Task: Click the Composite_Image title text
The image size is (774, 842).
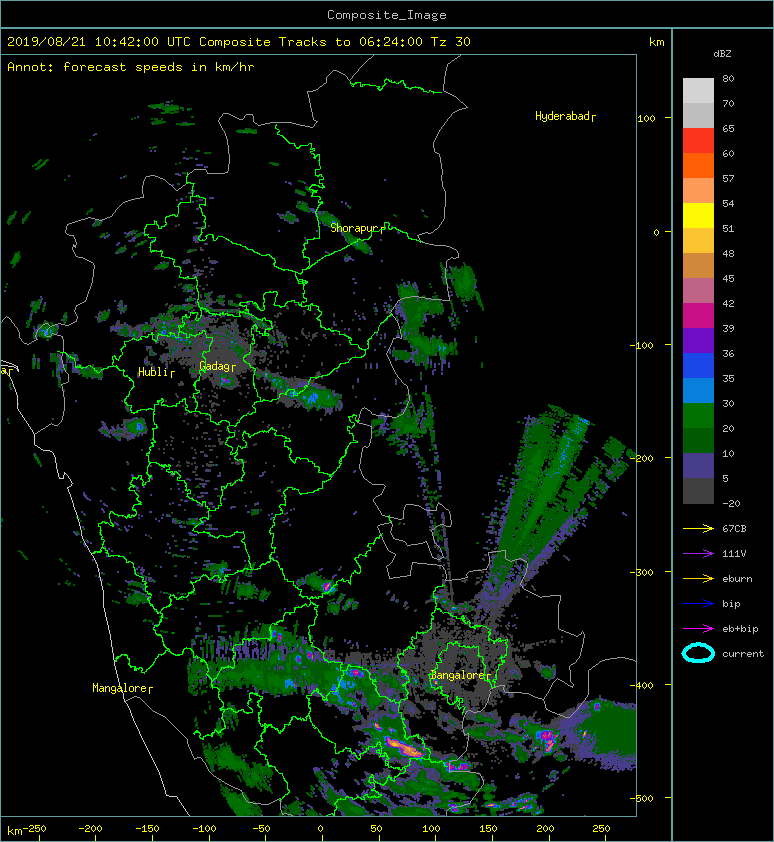Action: [x=387, y=15]
